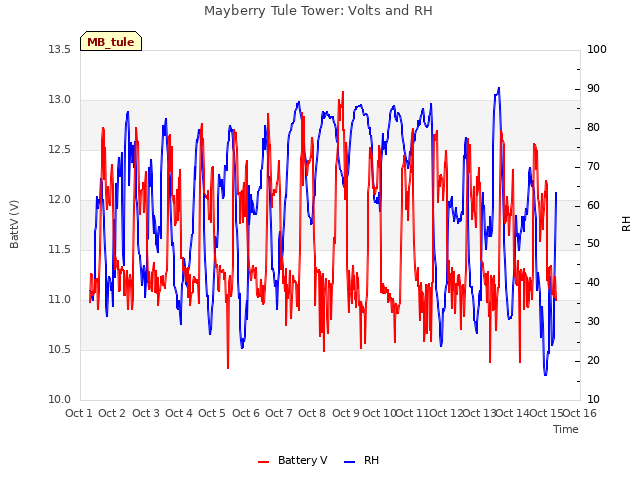Click the 10 right axis tick label

[x=593, y=400]
